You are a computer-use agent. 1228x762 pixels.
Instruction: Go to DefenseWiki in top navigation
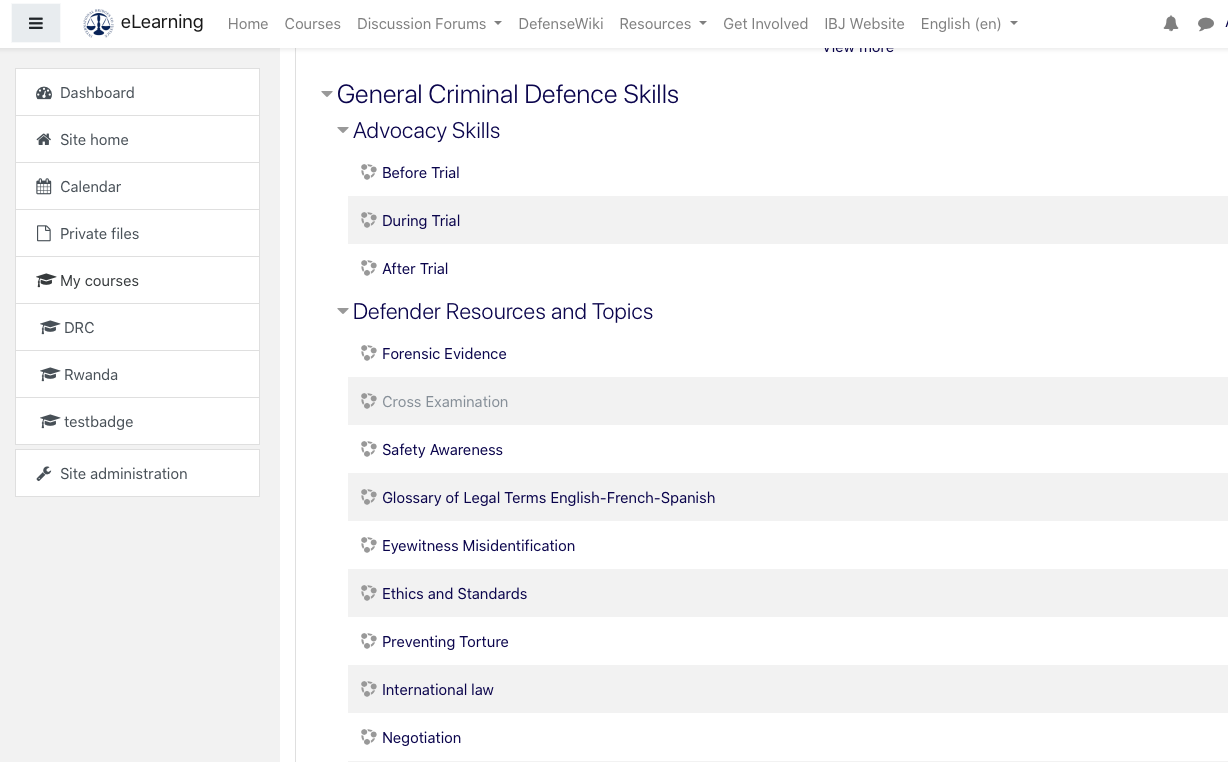click(560, 24)
